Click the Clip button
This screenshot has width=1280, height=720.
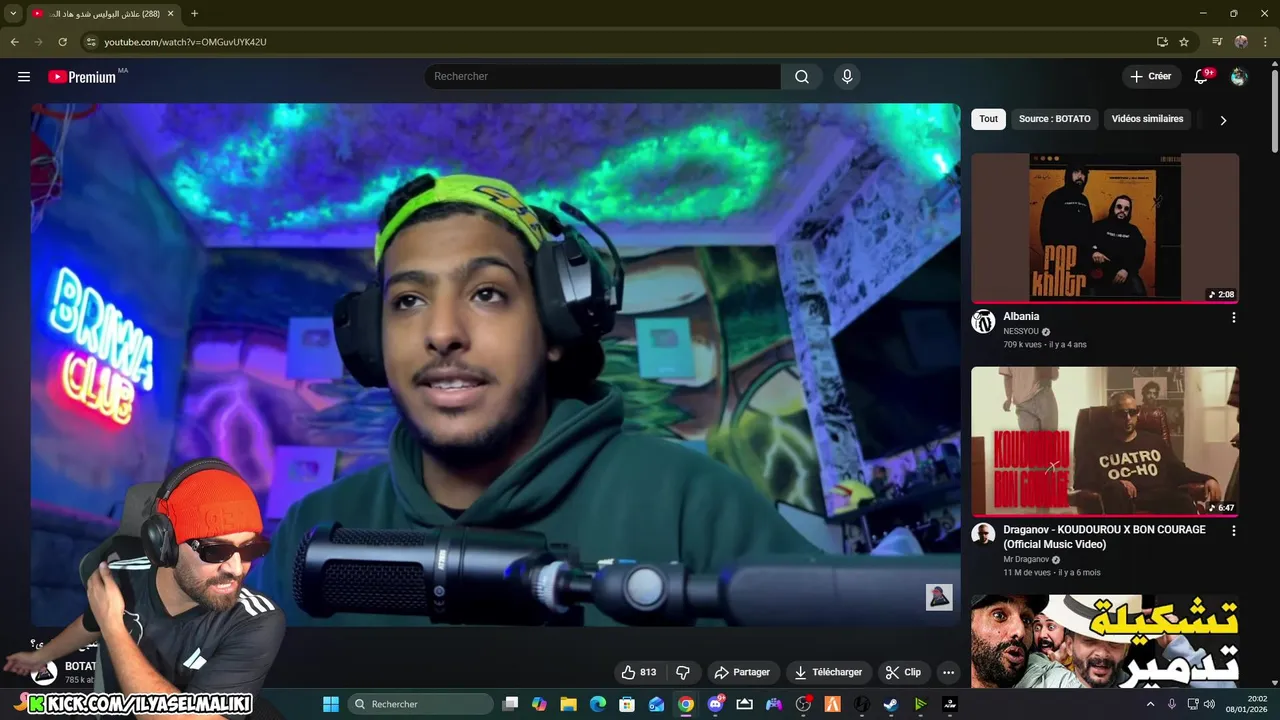tap(903, 673)
